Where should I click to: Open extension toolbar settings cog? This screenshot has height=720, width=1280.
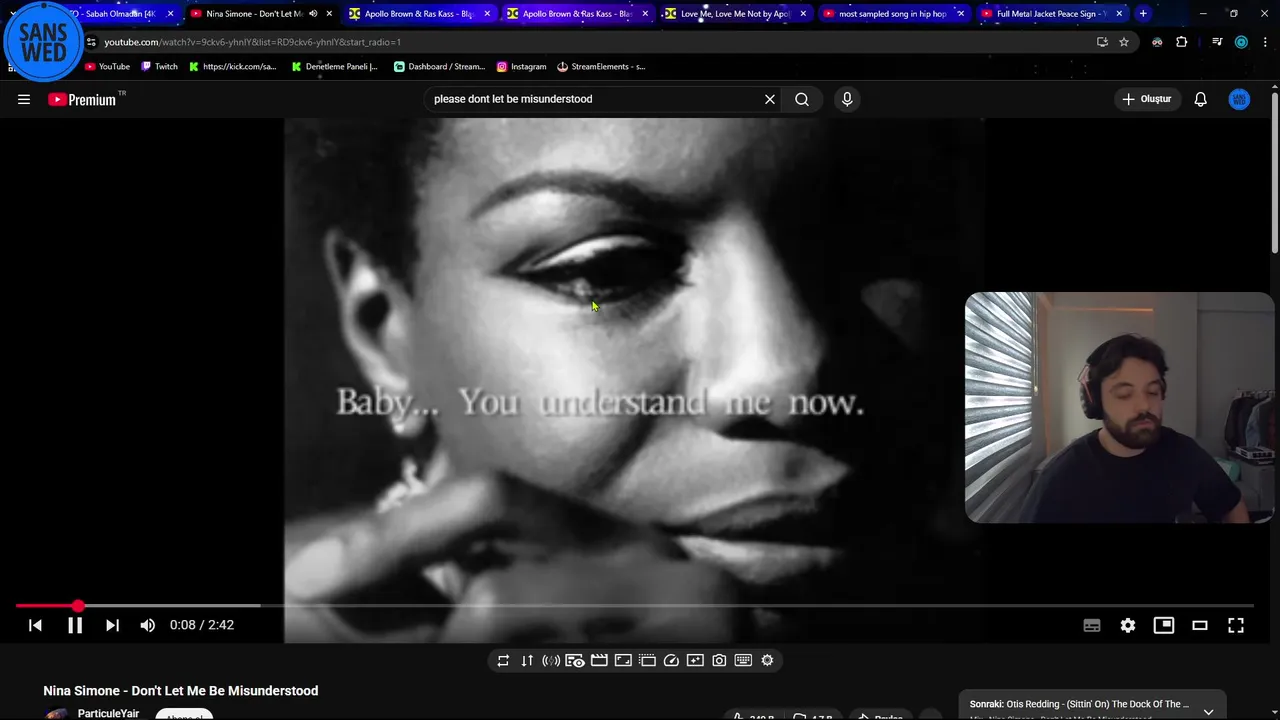767,660
